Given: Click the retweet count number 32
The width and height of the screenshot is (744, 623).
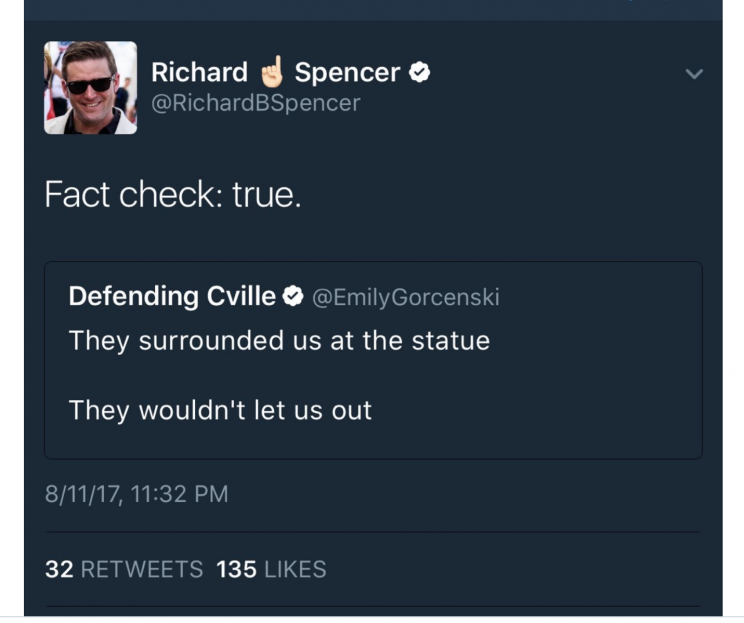Looking at the screenshot, I should [x=59, y=569].
